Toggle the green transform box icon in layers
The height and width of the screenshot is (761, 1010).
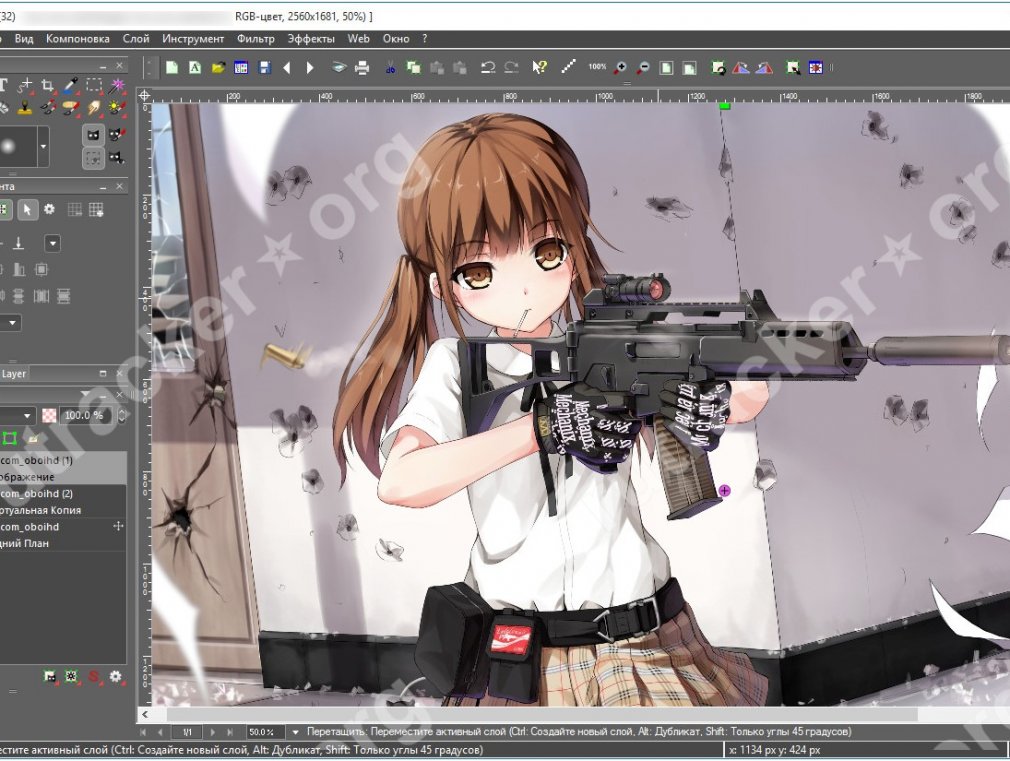(x=10, y=439)
